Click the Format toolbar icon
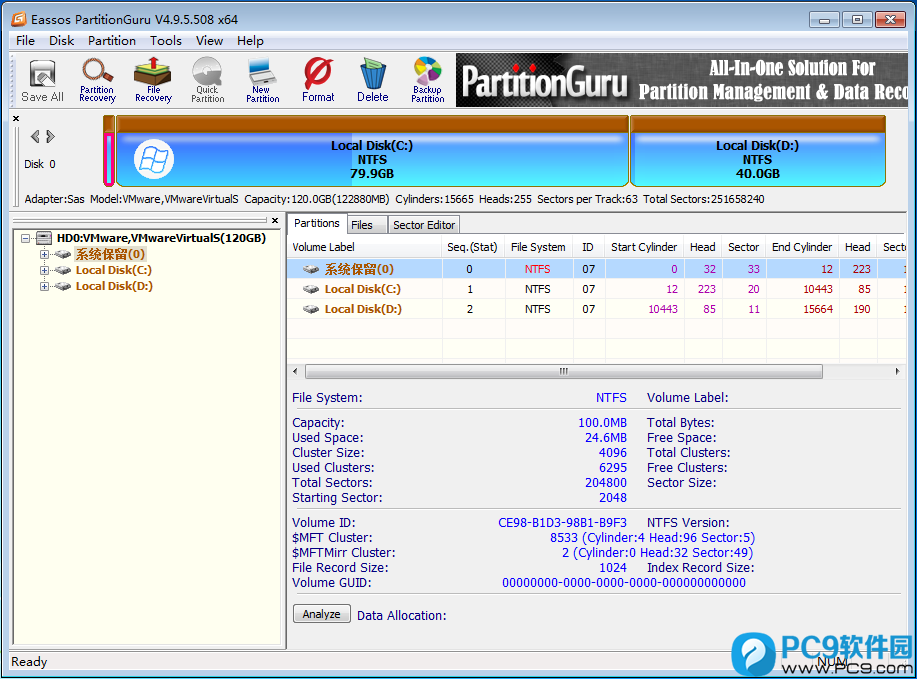 (x=318, y=81)
